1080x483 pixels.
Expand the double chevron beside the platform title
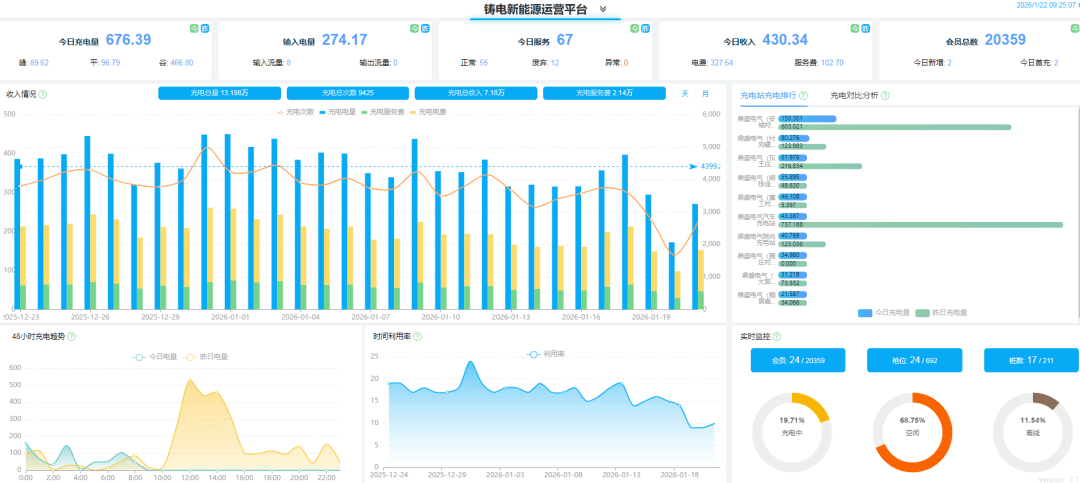click(x=603, y=9)
